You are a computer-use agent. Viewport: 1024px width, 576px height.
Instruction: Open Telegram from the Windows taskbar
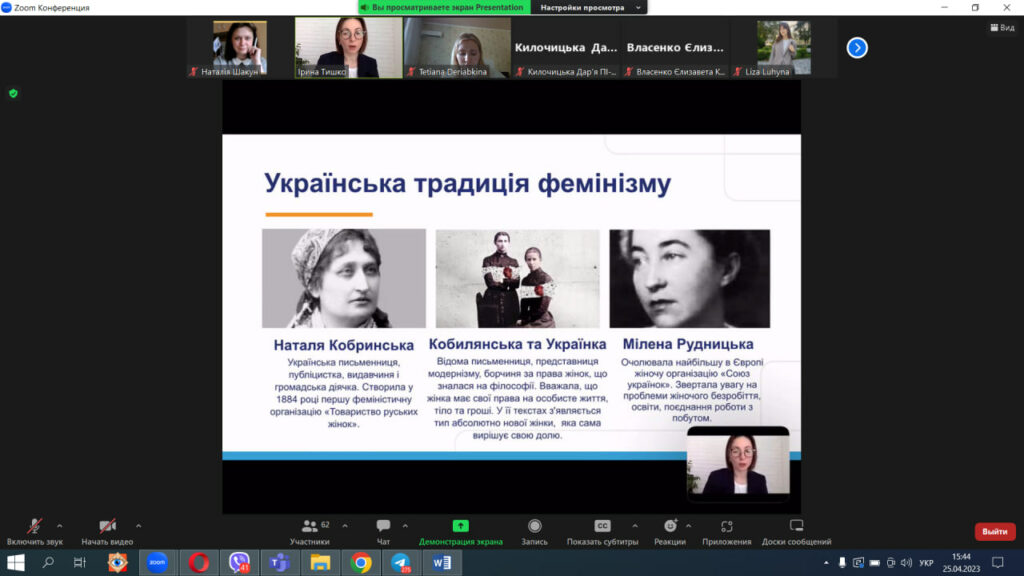tap(400, 563)
